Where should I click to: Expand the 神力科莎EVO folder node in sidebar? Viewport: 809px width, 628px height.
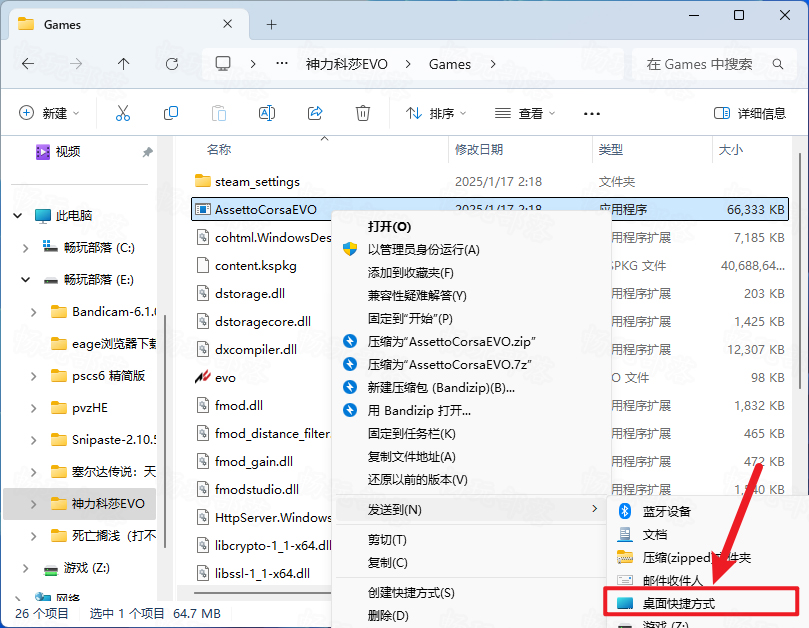pyautogui.click(x=34, y=504)
